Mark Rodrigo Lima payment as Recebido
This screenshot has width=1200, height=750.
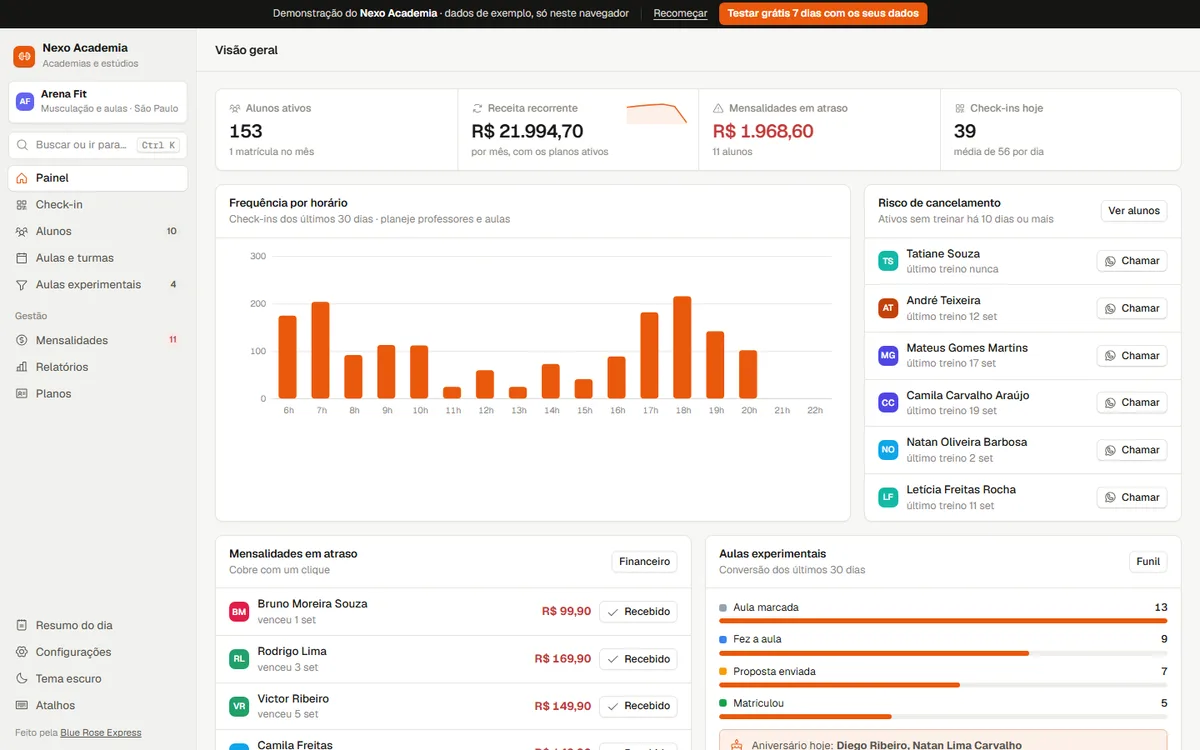[x=638, y=659]
